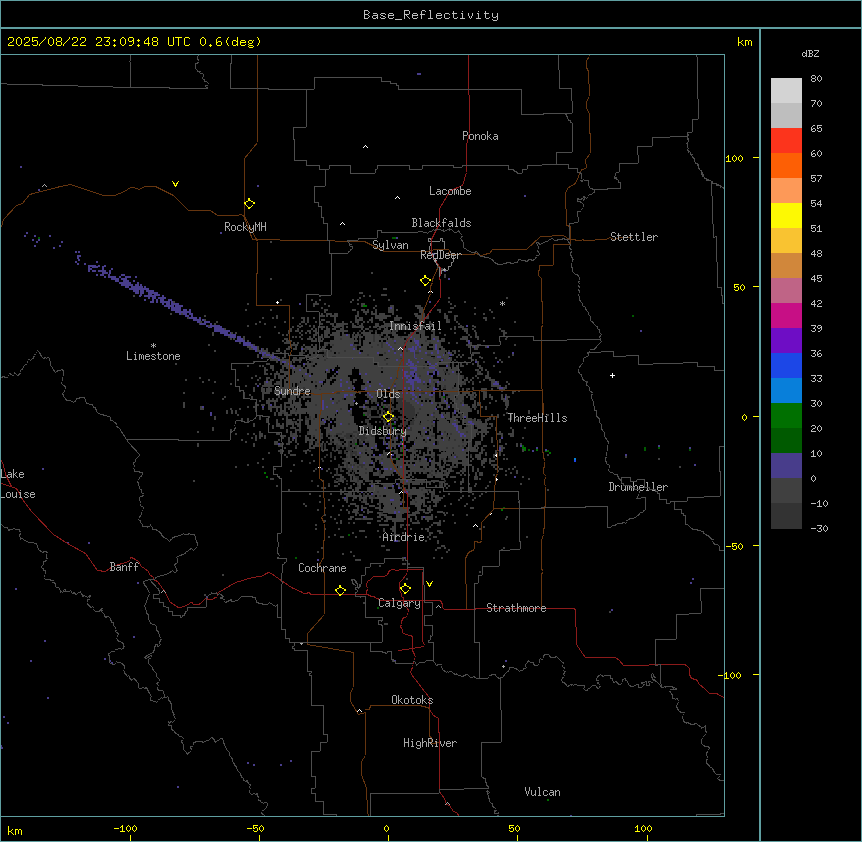Click the Okotoks city label
Viewport: 862px width, 842px height.
[412, 700]
